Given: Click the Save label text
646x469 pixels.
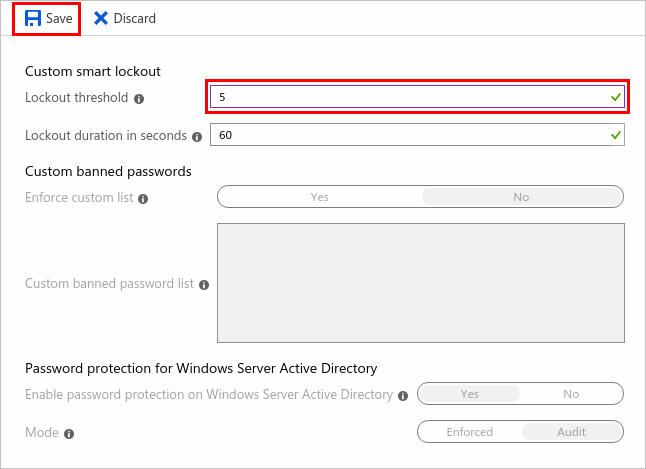Looking at the screenshot, I should coord(59,19).
